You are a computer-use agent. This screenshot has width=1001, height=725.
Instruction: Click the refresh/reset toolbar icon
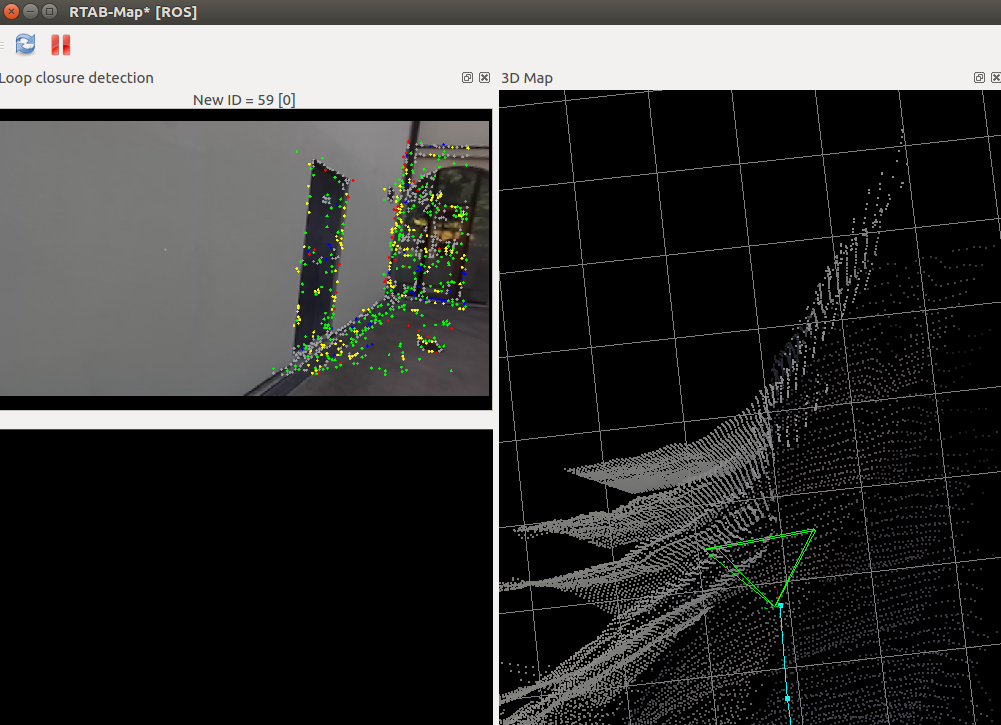click(25, 45)
